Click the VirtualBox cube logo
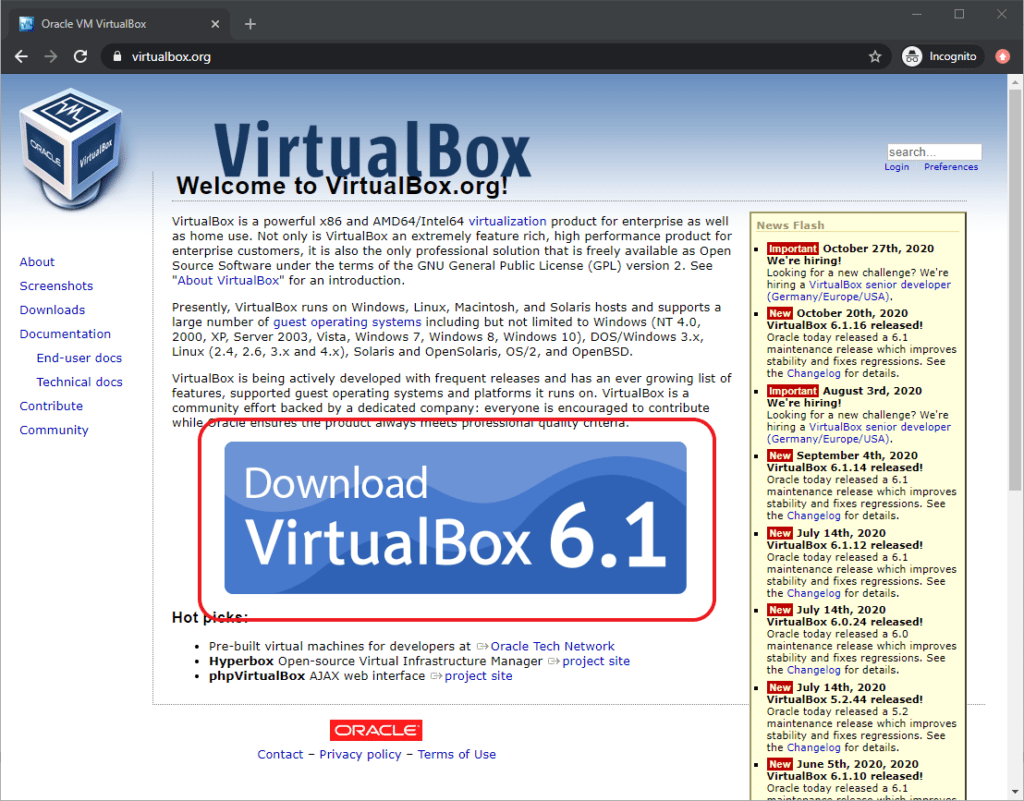 point(70,145)
